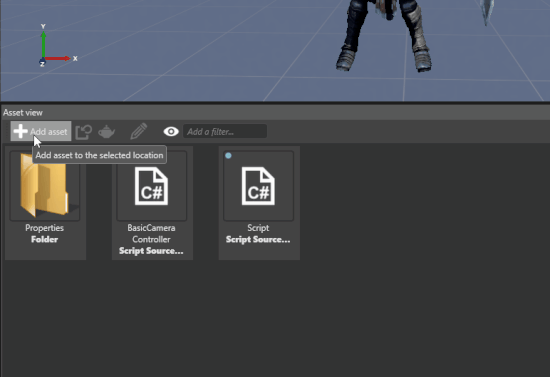
Task: Toggle the eye visibility filter icon
Action: tap(171, 132)
